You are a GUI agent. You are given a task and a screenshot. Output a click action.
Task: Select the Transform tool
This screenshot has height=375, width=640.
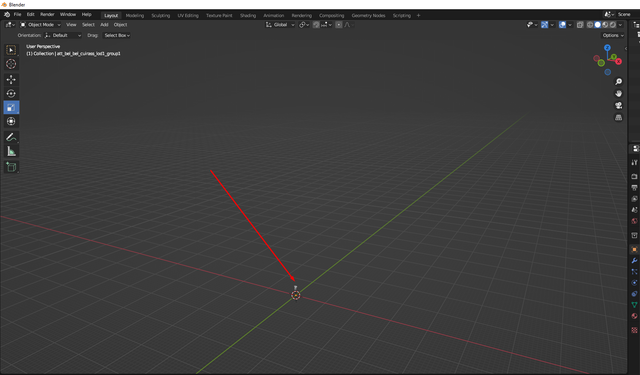[x=11, y=121]
